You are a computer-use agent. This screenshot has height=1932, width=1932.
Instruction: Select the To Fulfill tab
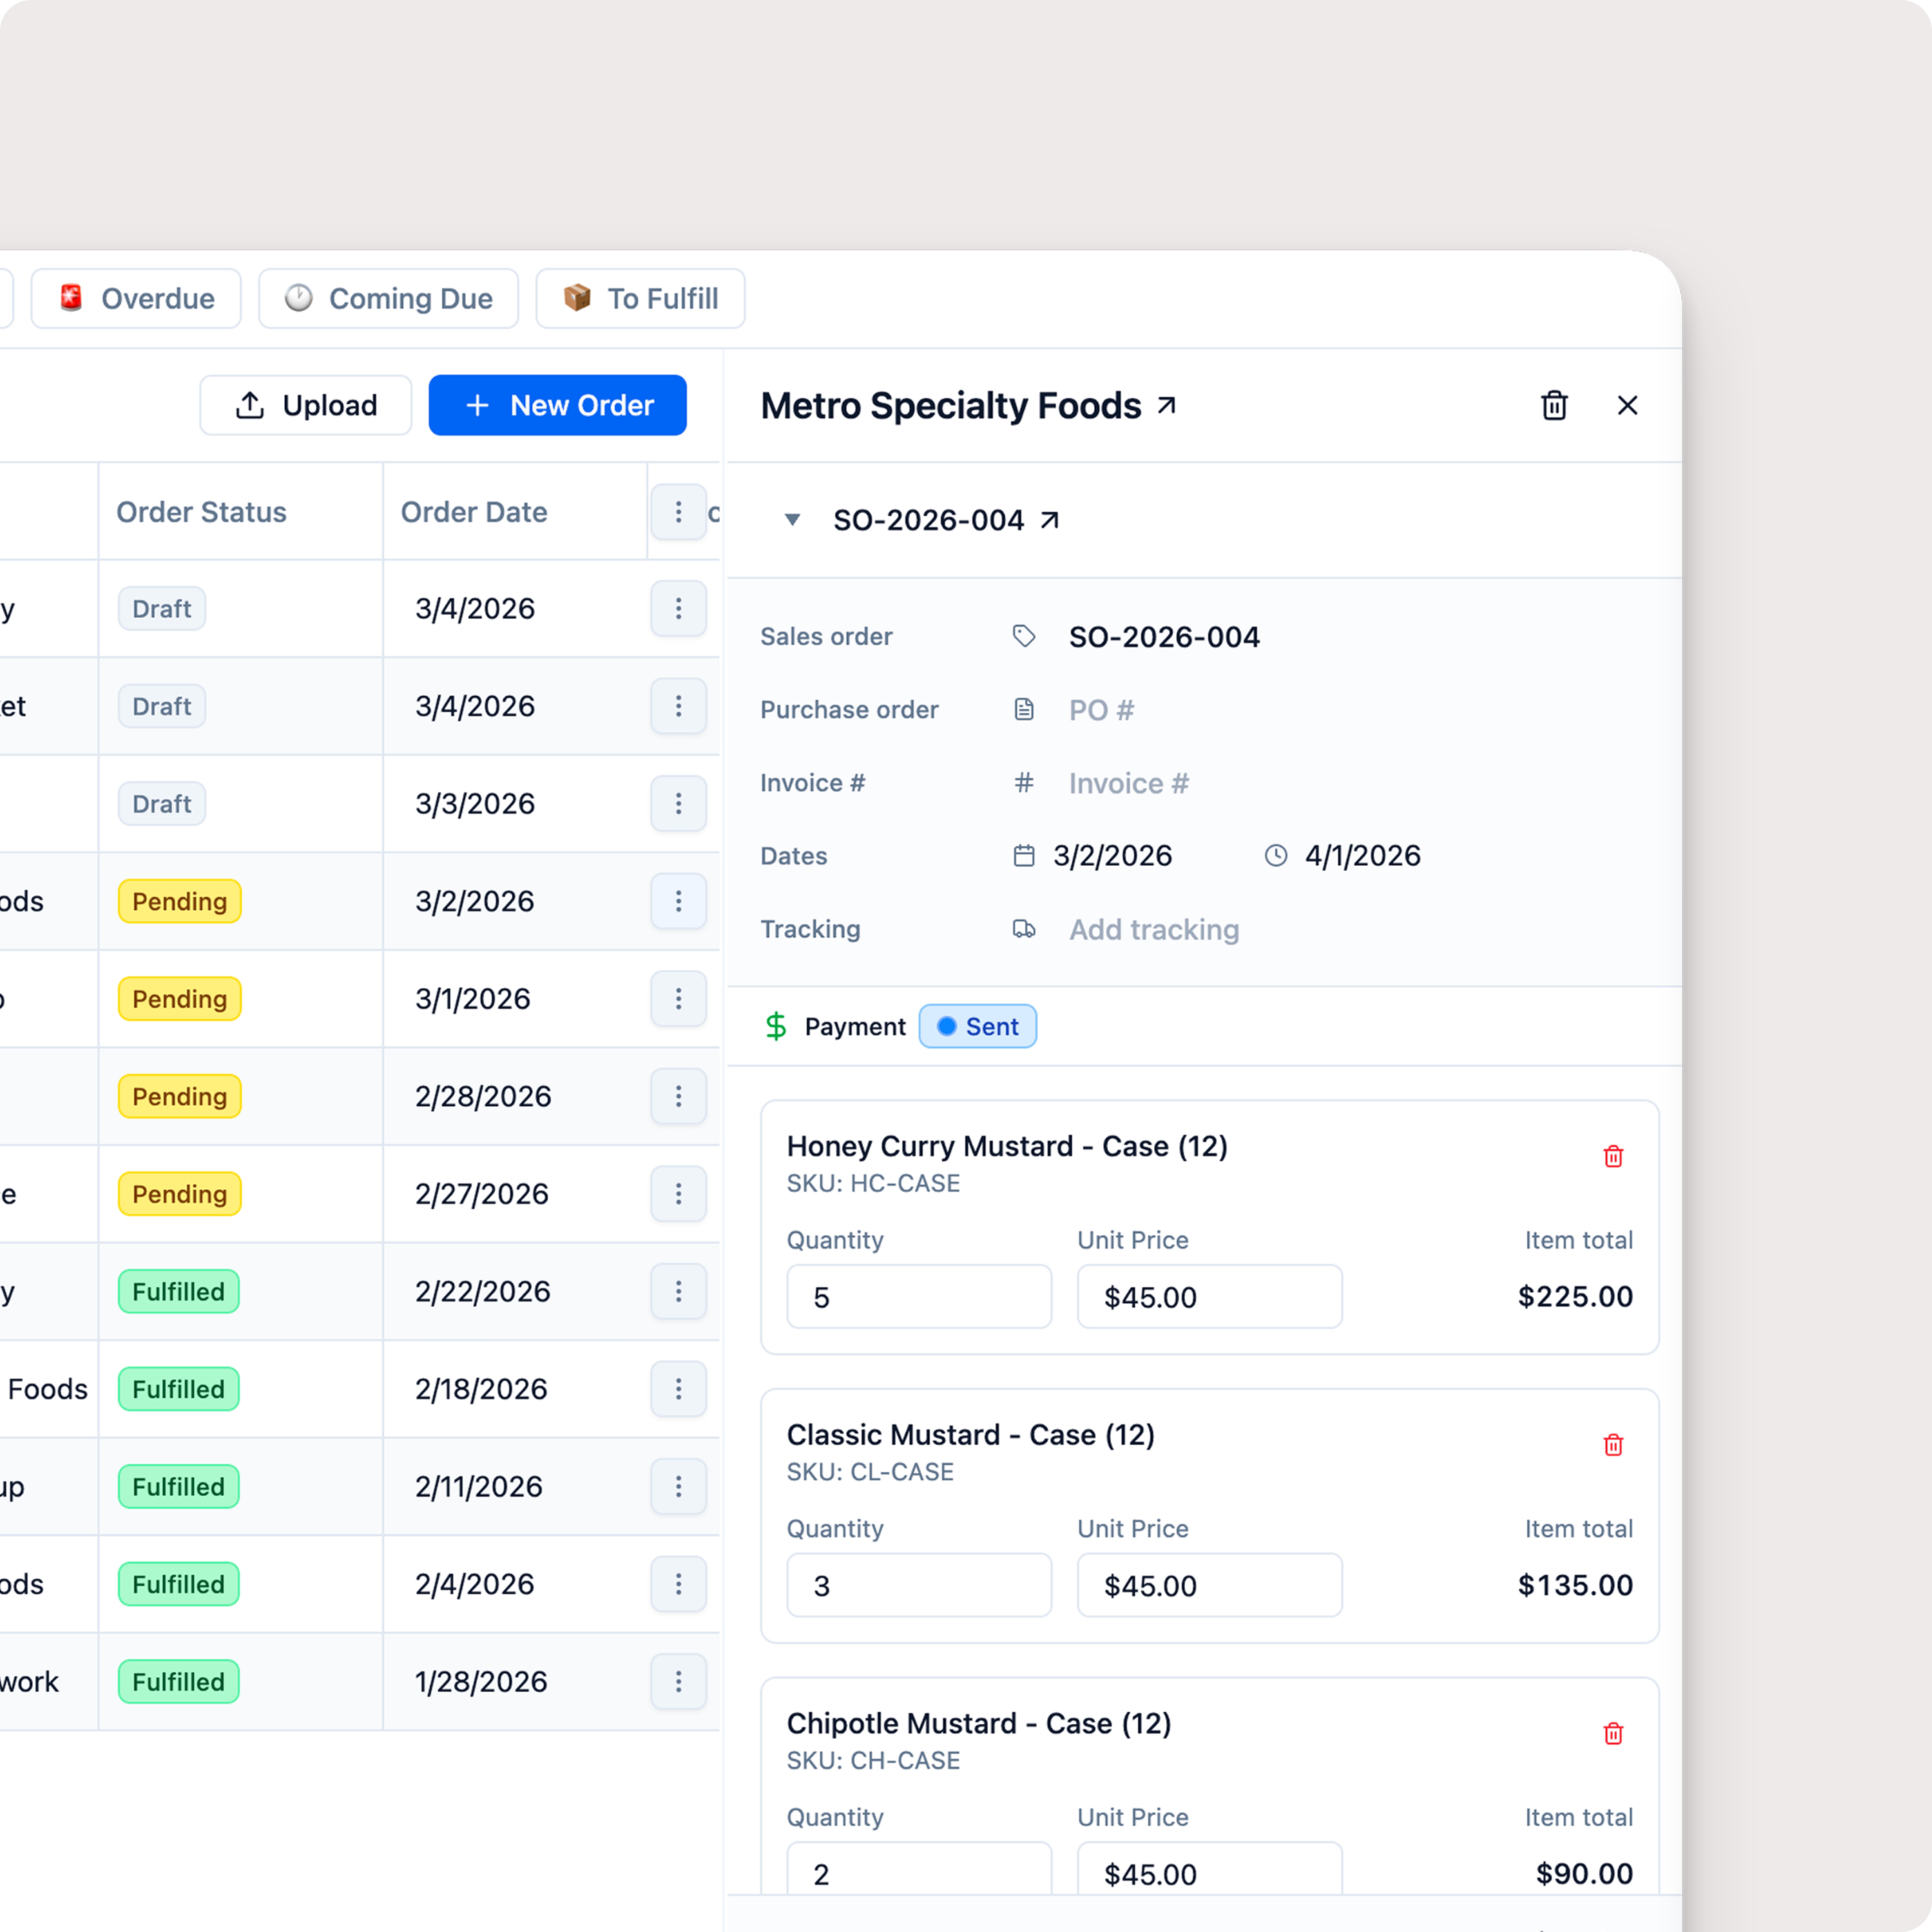point(640,298)
